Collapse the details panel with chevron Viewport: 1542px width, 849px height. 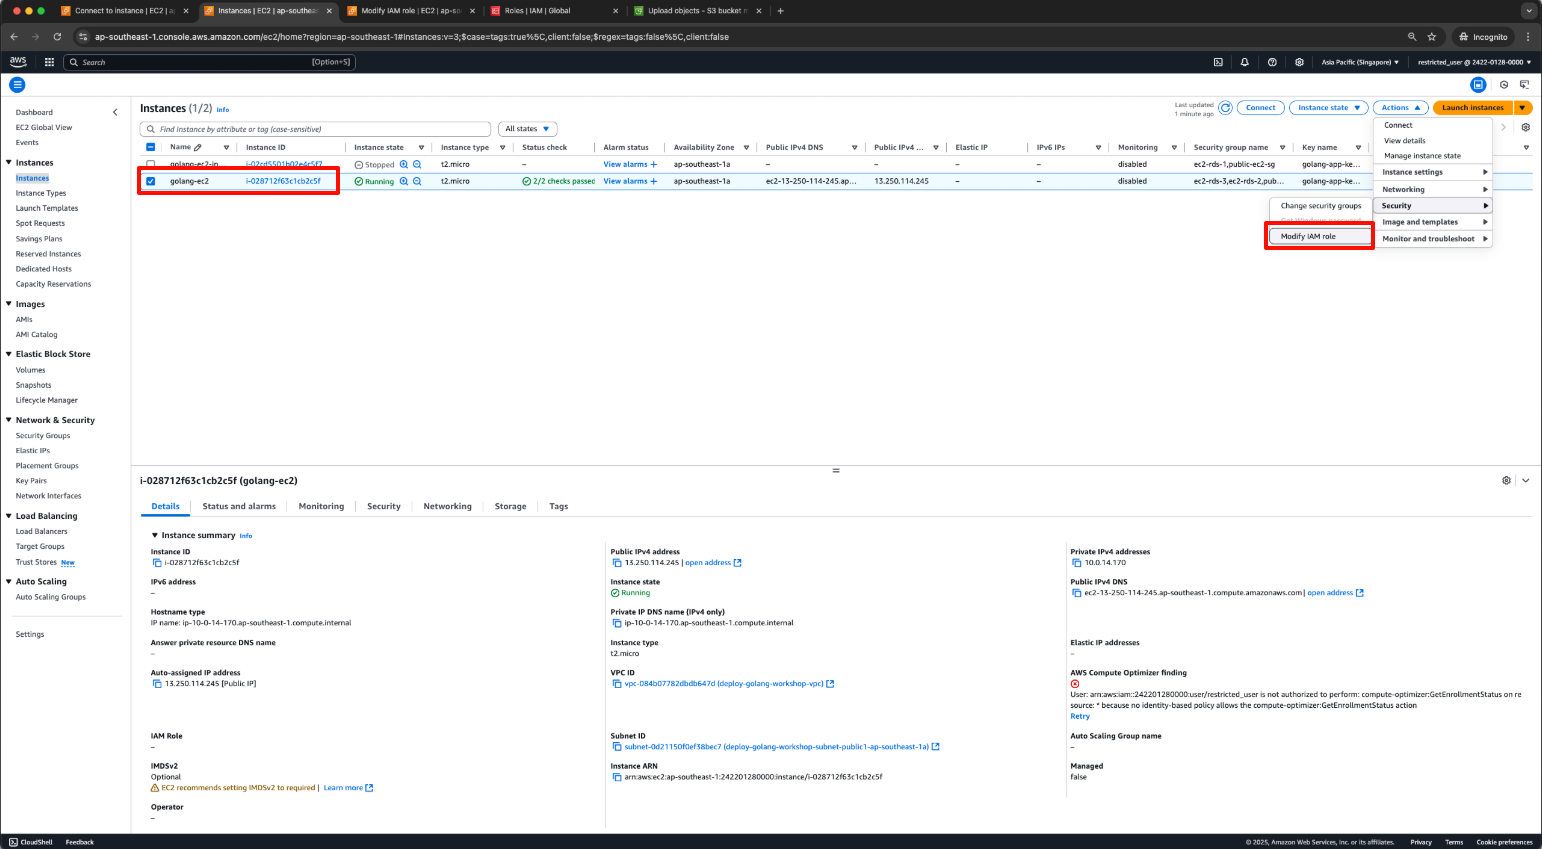click(1525, 481)
